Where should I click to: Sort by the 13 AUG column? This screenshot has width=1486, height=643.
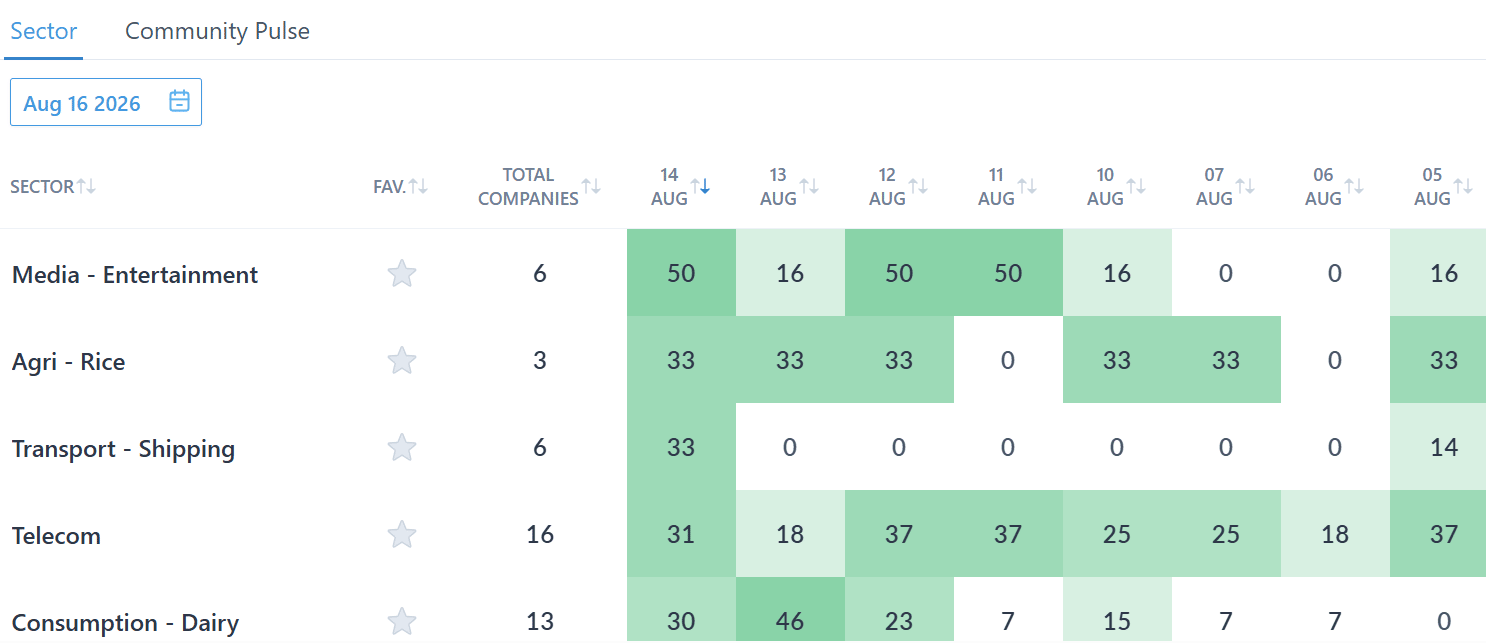tap(809, 186)
